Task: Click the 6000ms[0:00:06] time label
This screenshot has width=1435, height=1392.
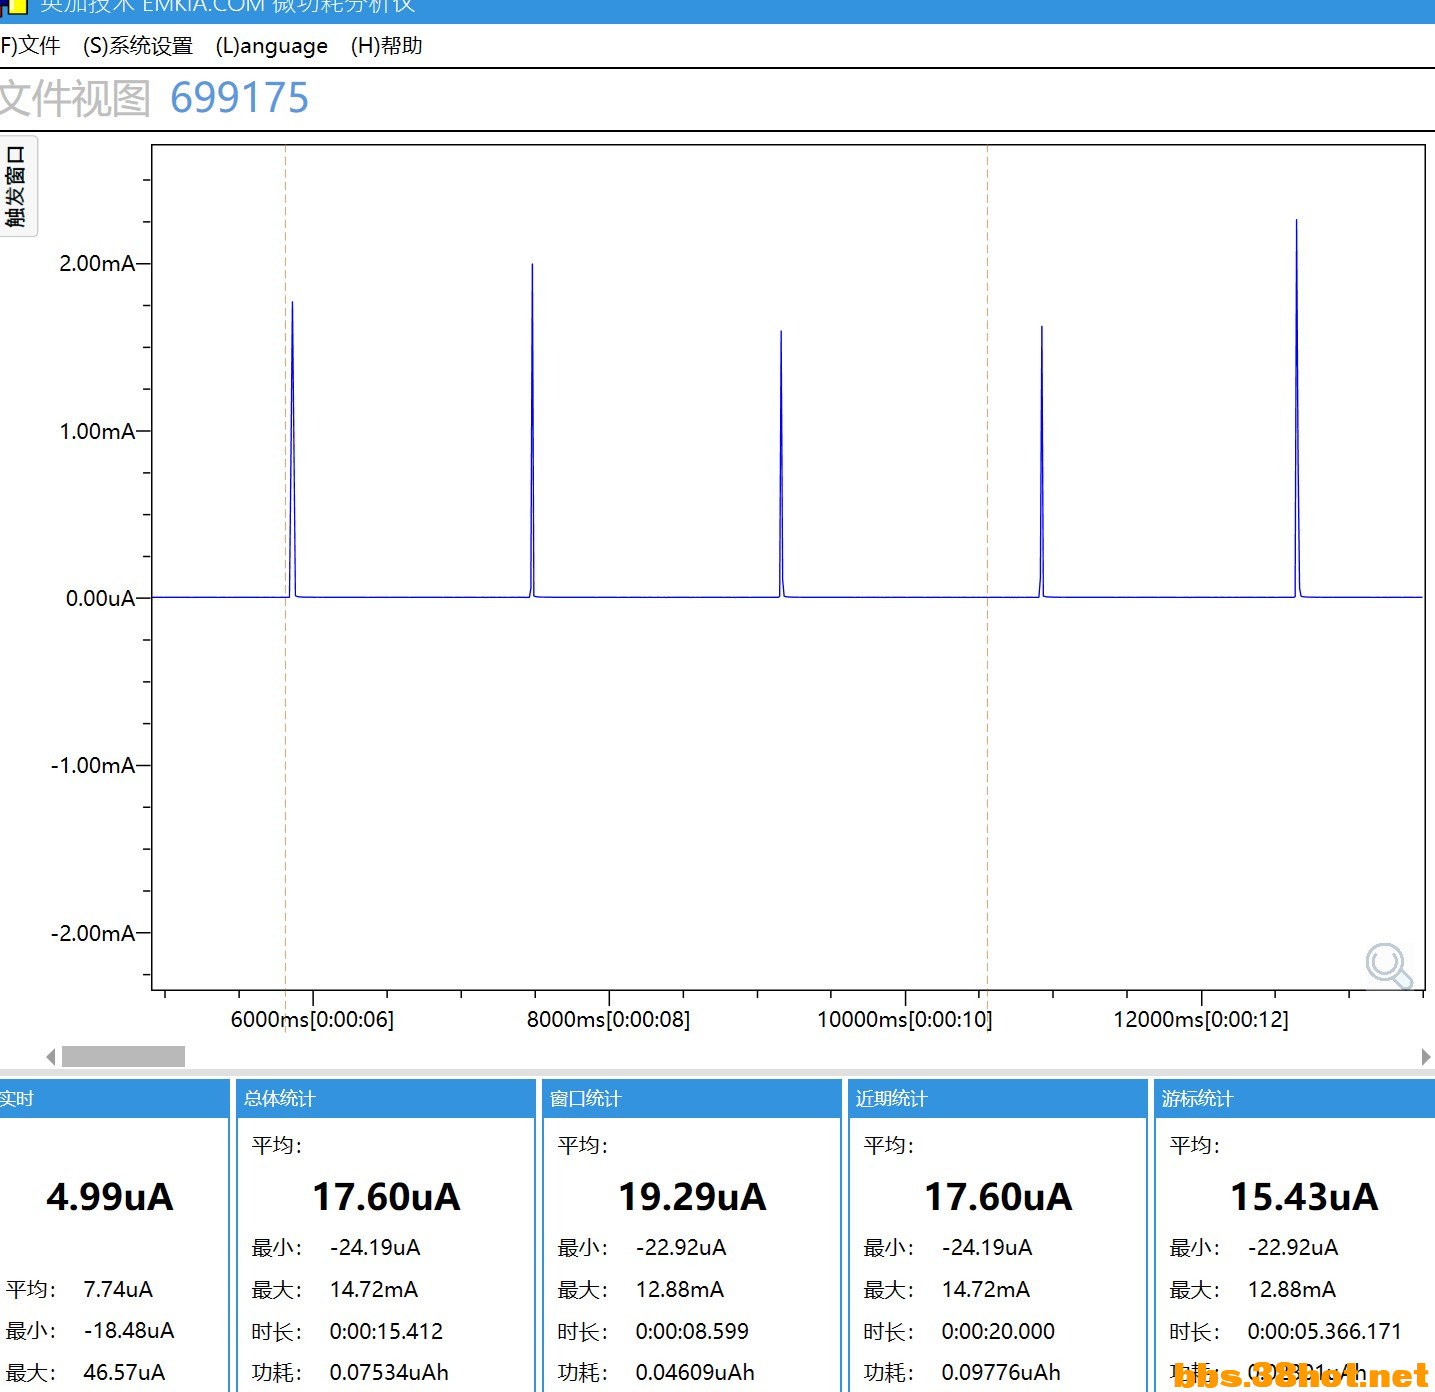Action: (x=312, y=1020)
